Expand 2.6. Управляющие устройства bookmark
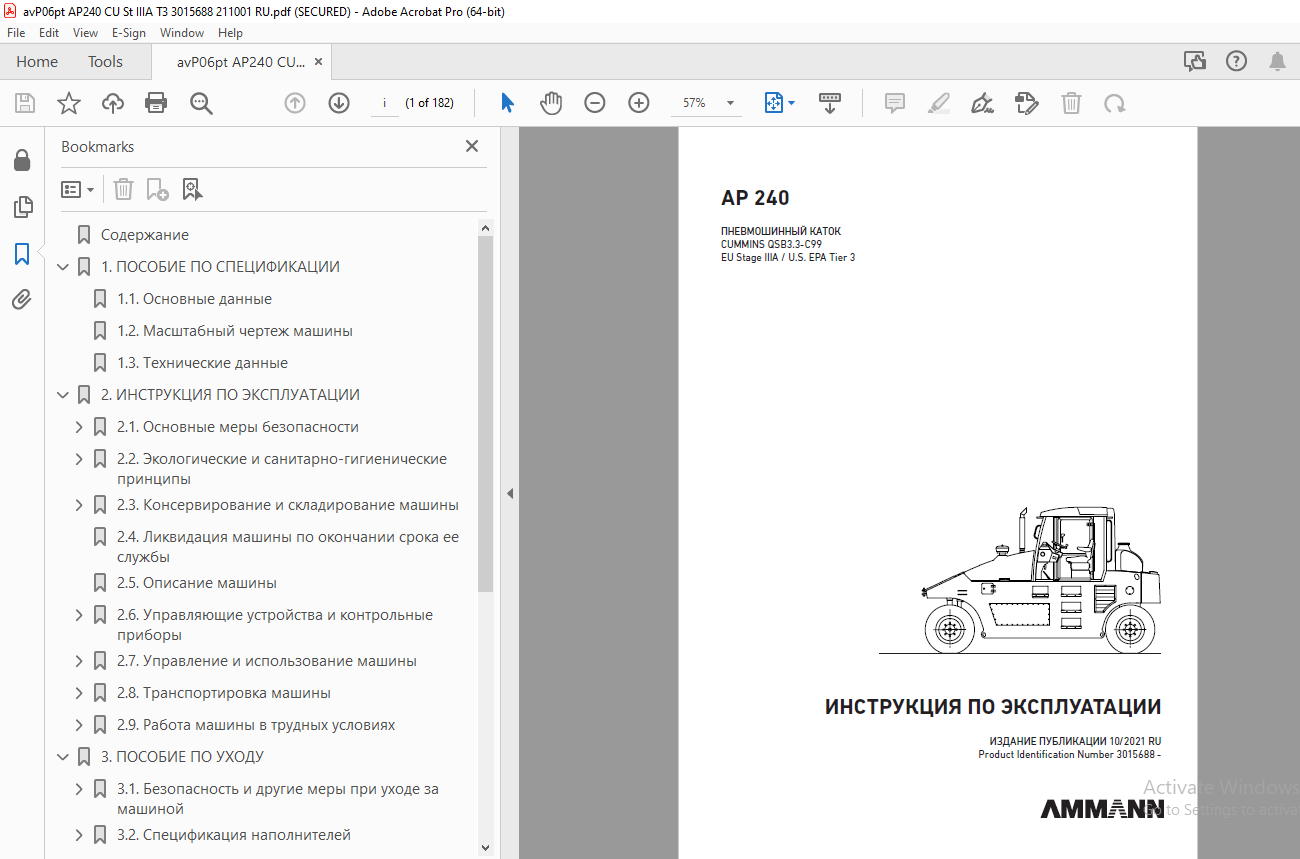Image resolution: width=1300 pixels, height=859 pixels. [x=80, y=615]
